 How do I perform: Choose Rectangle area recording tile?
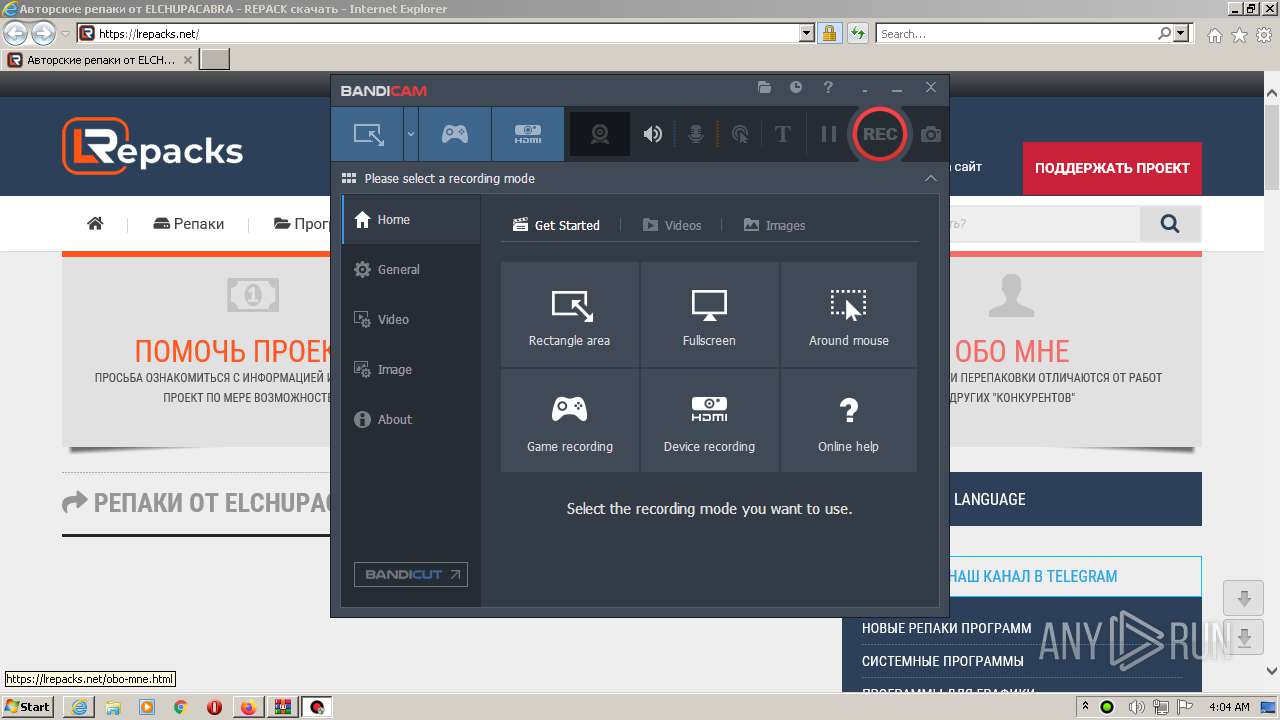pos(569,314)
